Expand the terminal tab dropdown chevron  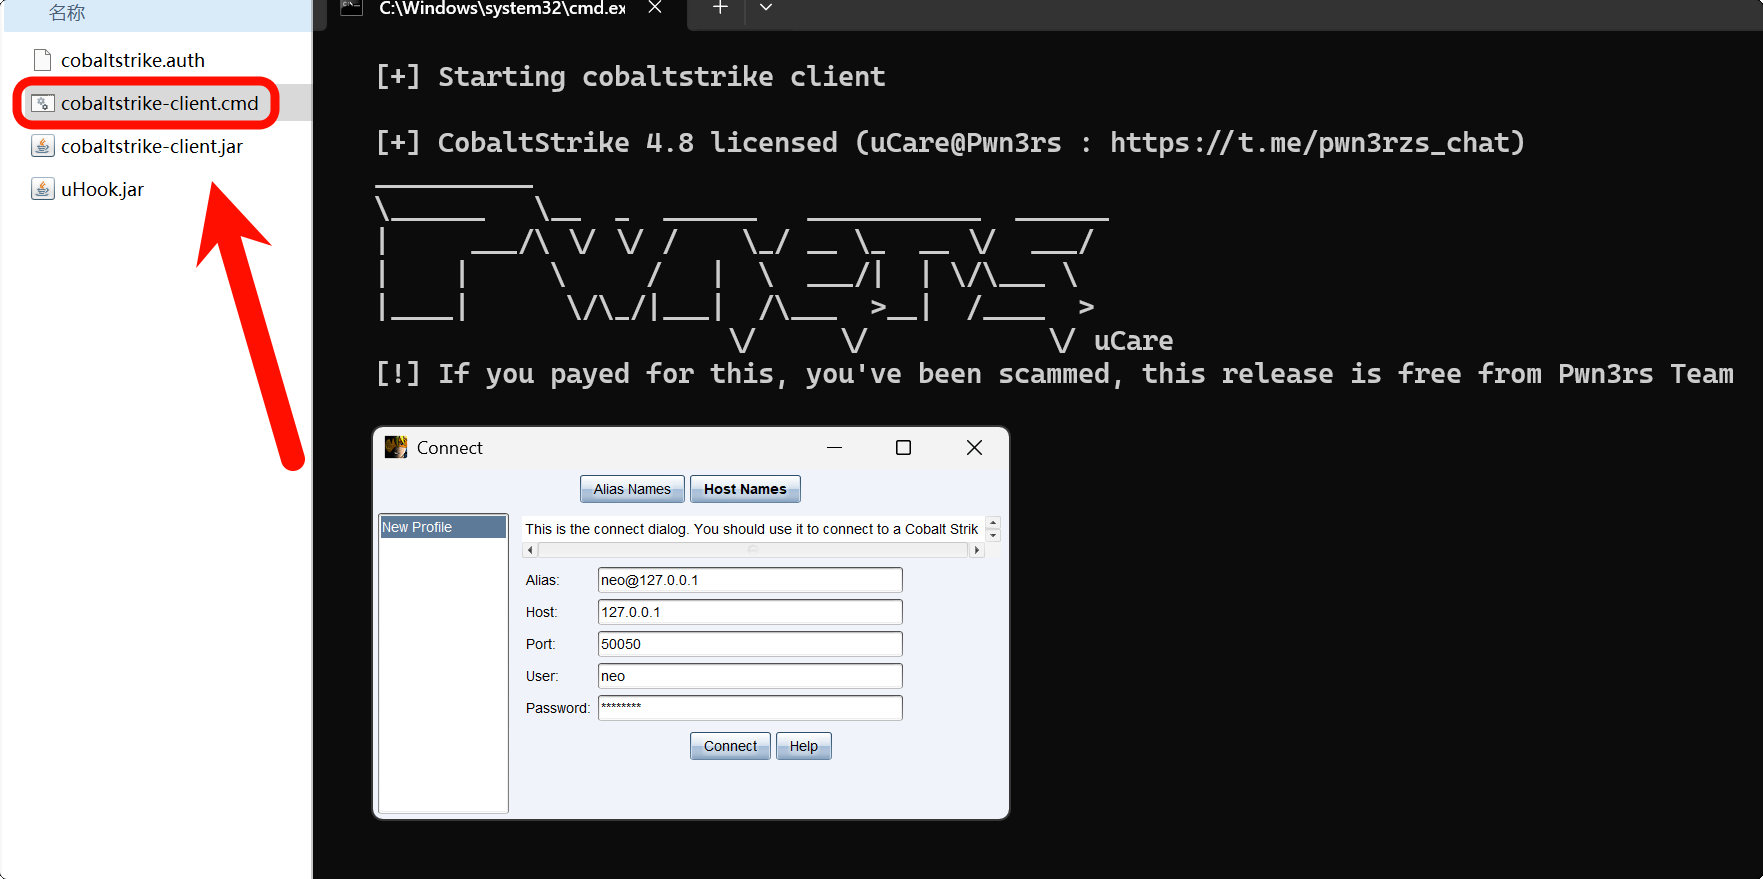[x=766, y=8]
